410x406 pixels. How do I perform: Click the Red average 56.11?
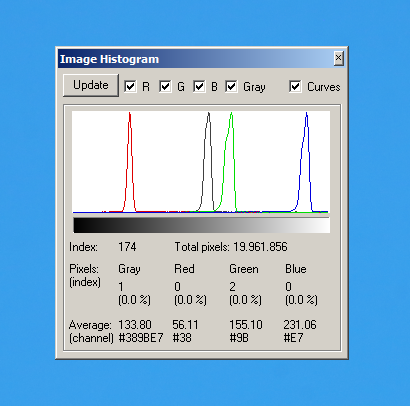[x=185, y=325]
